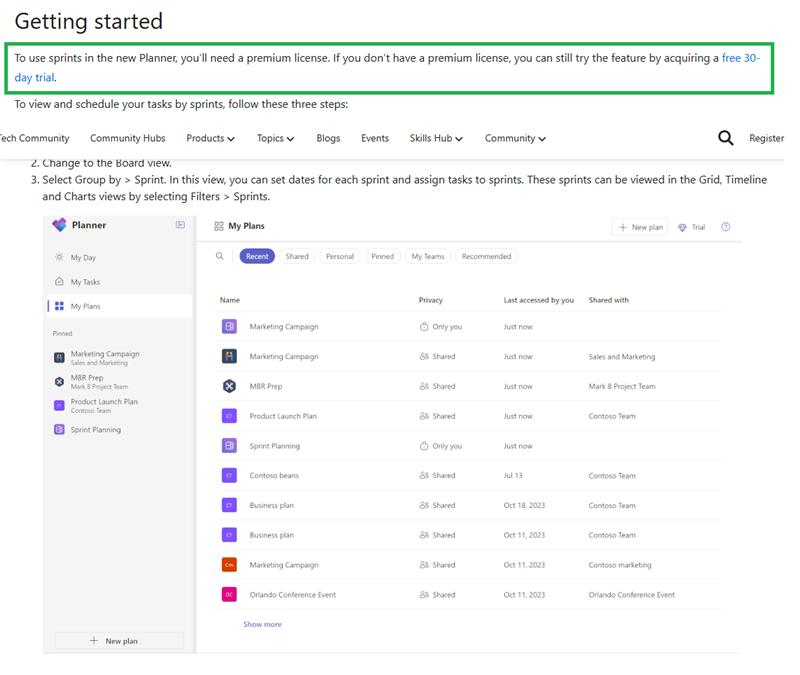Click the Business plan Oct 18 row icon

229,505
